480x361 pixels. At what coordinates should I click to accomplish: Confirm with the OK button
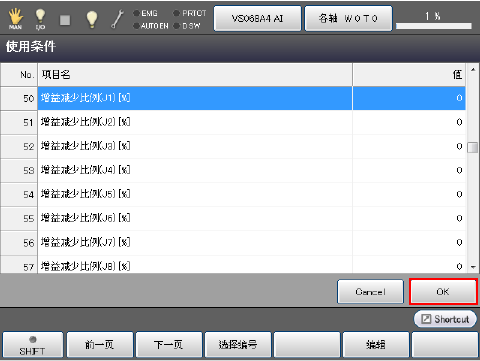pos(443,292)
